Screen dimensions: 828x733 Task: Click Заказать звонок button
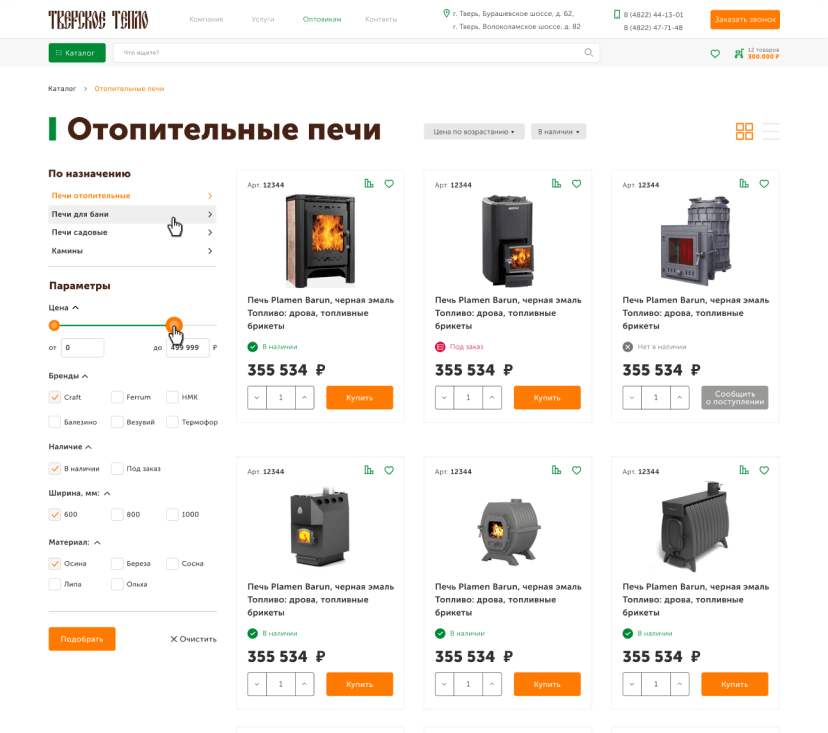pos(745,20)
